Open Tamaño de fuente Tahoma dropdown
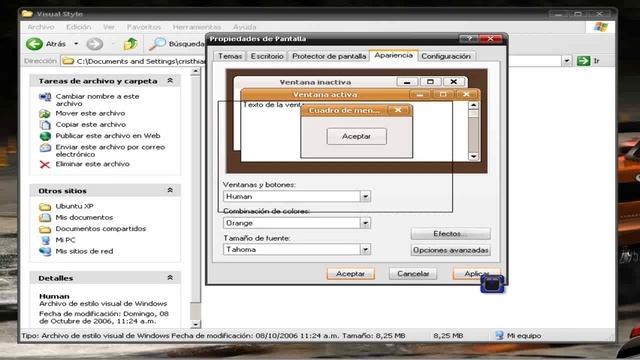 click(365, 249)
